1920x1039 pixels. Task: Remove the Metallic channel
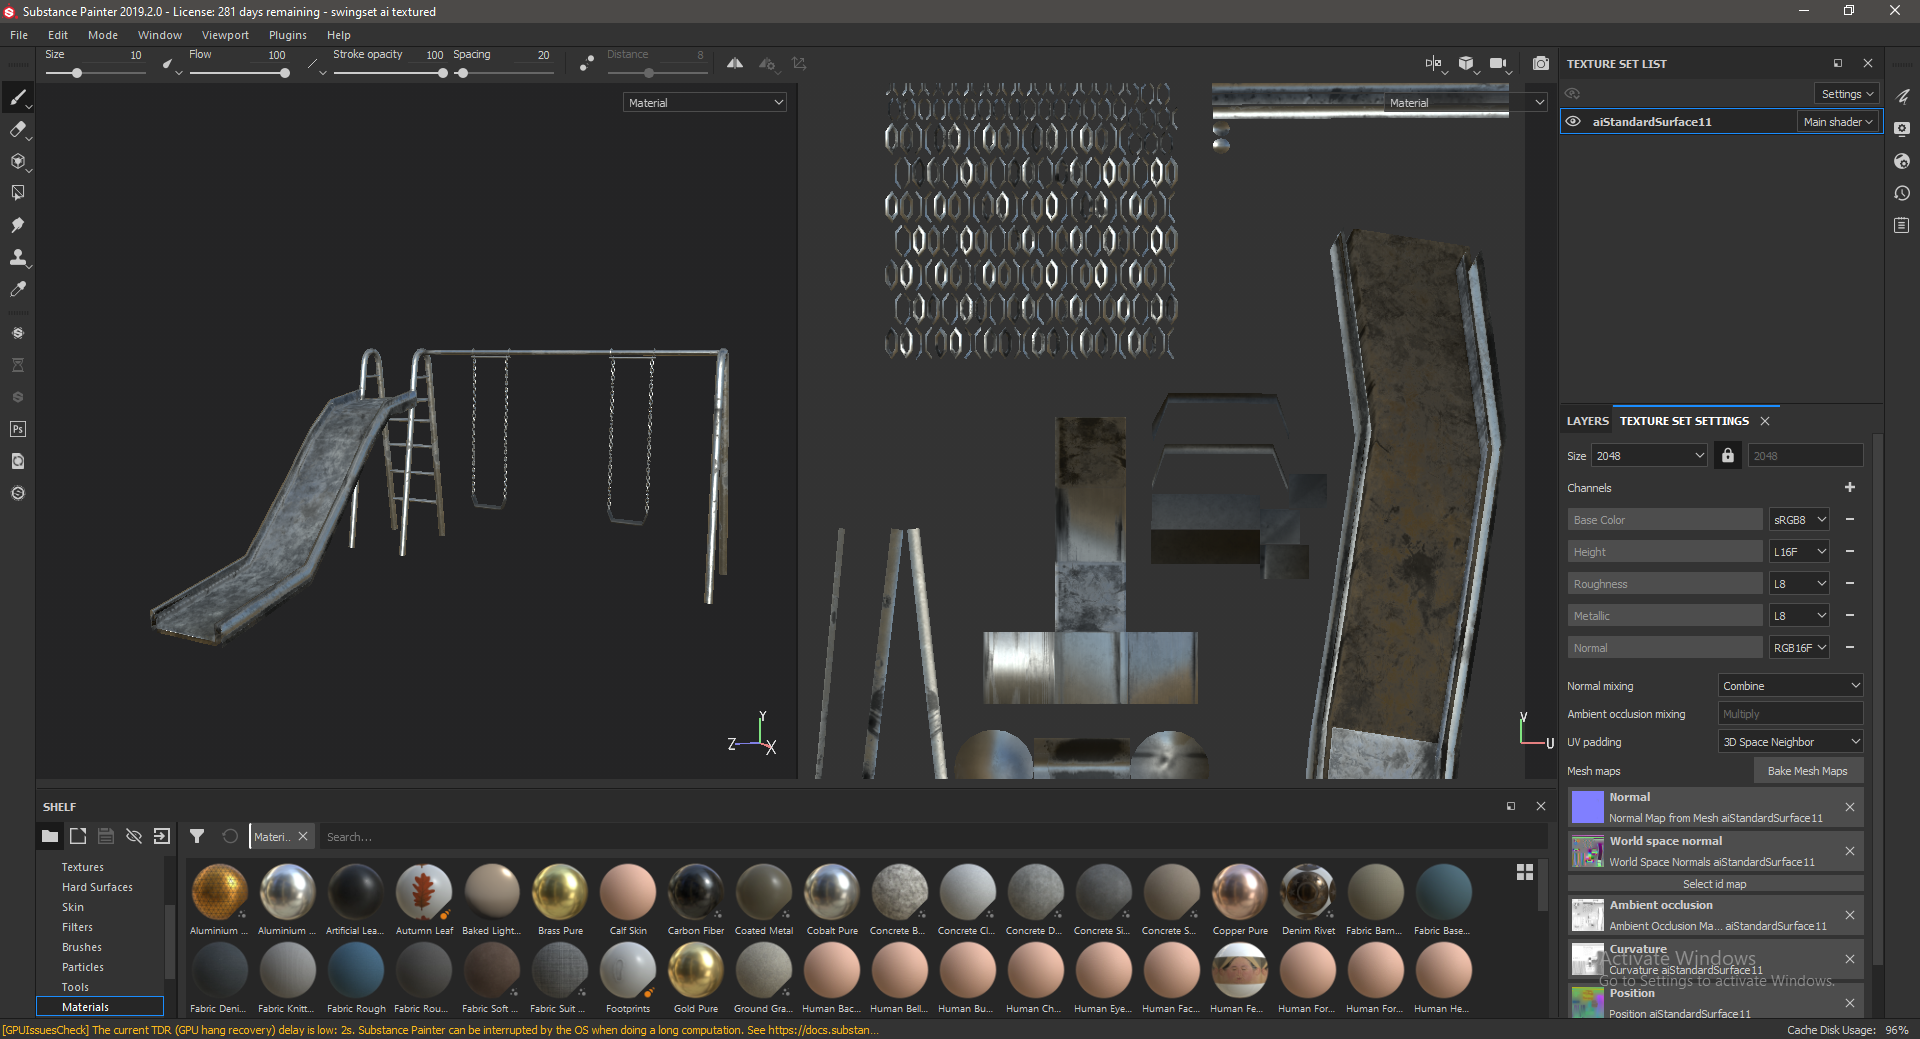tap(1850, 615)
